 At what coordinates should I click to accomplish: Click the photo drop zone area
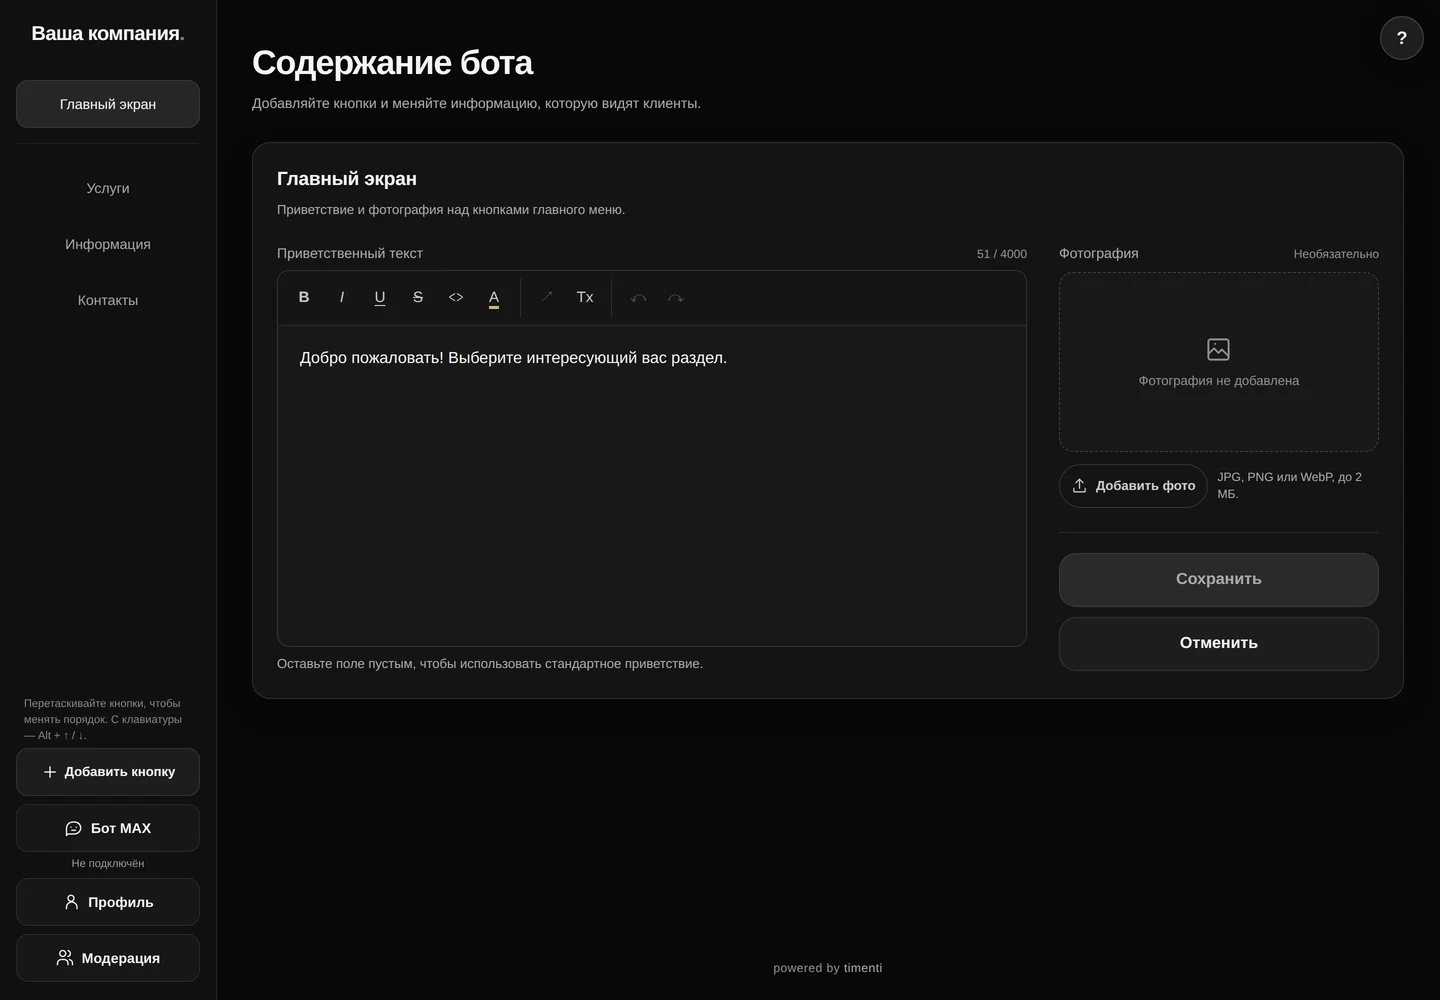(x=1218, y=362)
